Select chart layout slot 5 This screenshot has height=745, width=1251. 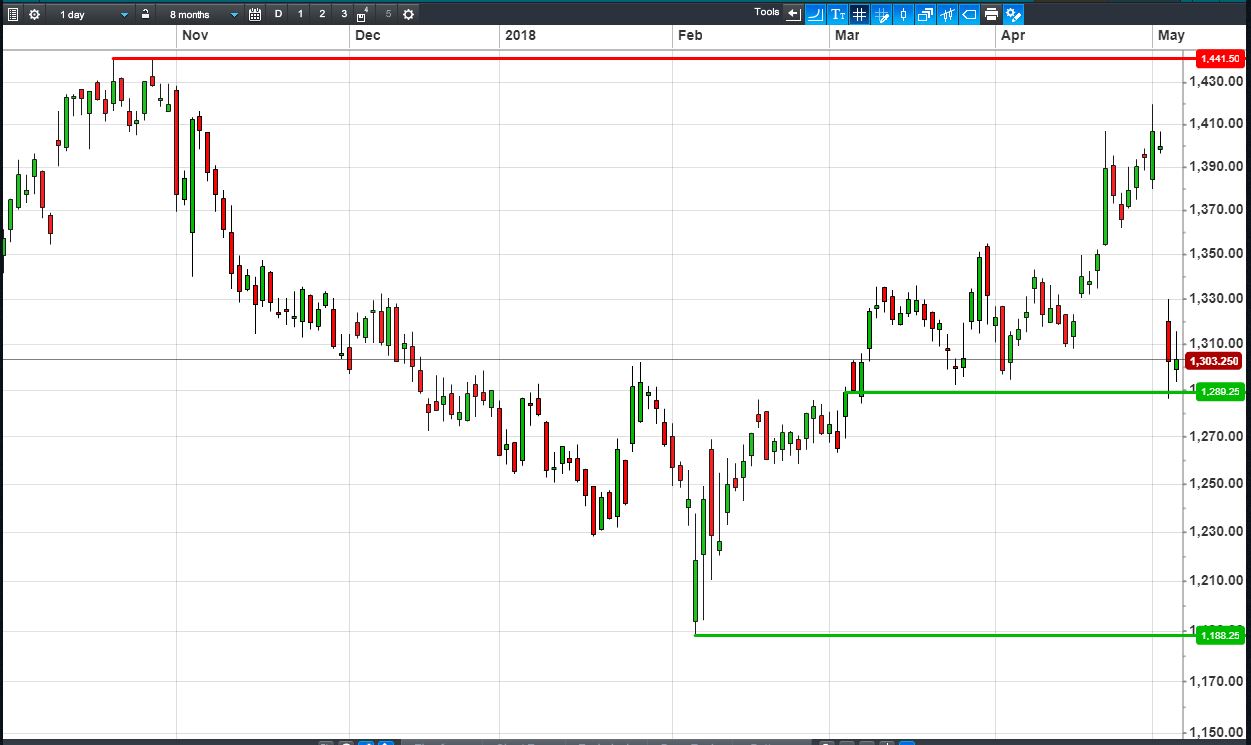click(388, 14)
